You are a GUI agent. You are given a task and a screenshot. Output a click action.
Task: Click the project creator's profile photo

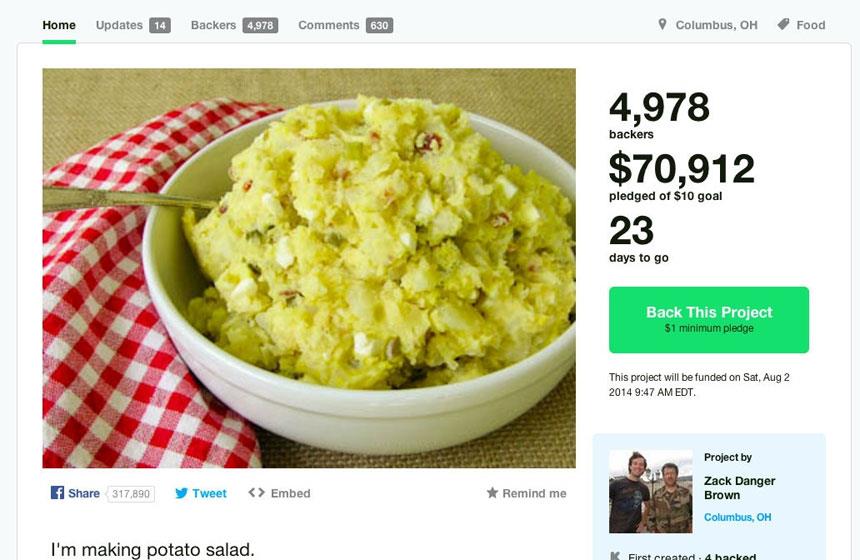650,491
